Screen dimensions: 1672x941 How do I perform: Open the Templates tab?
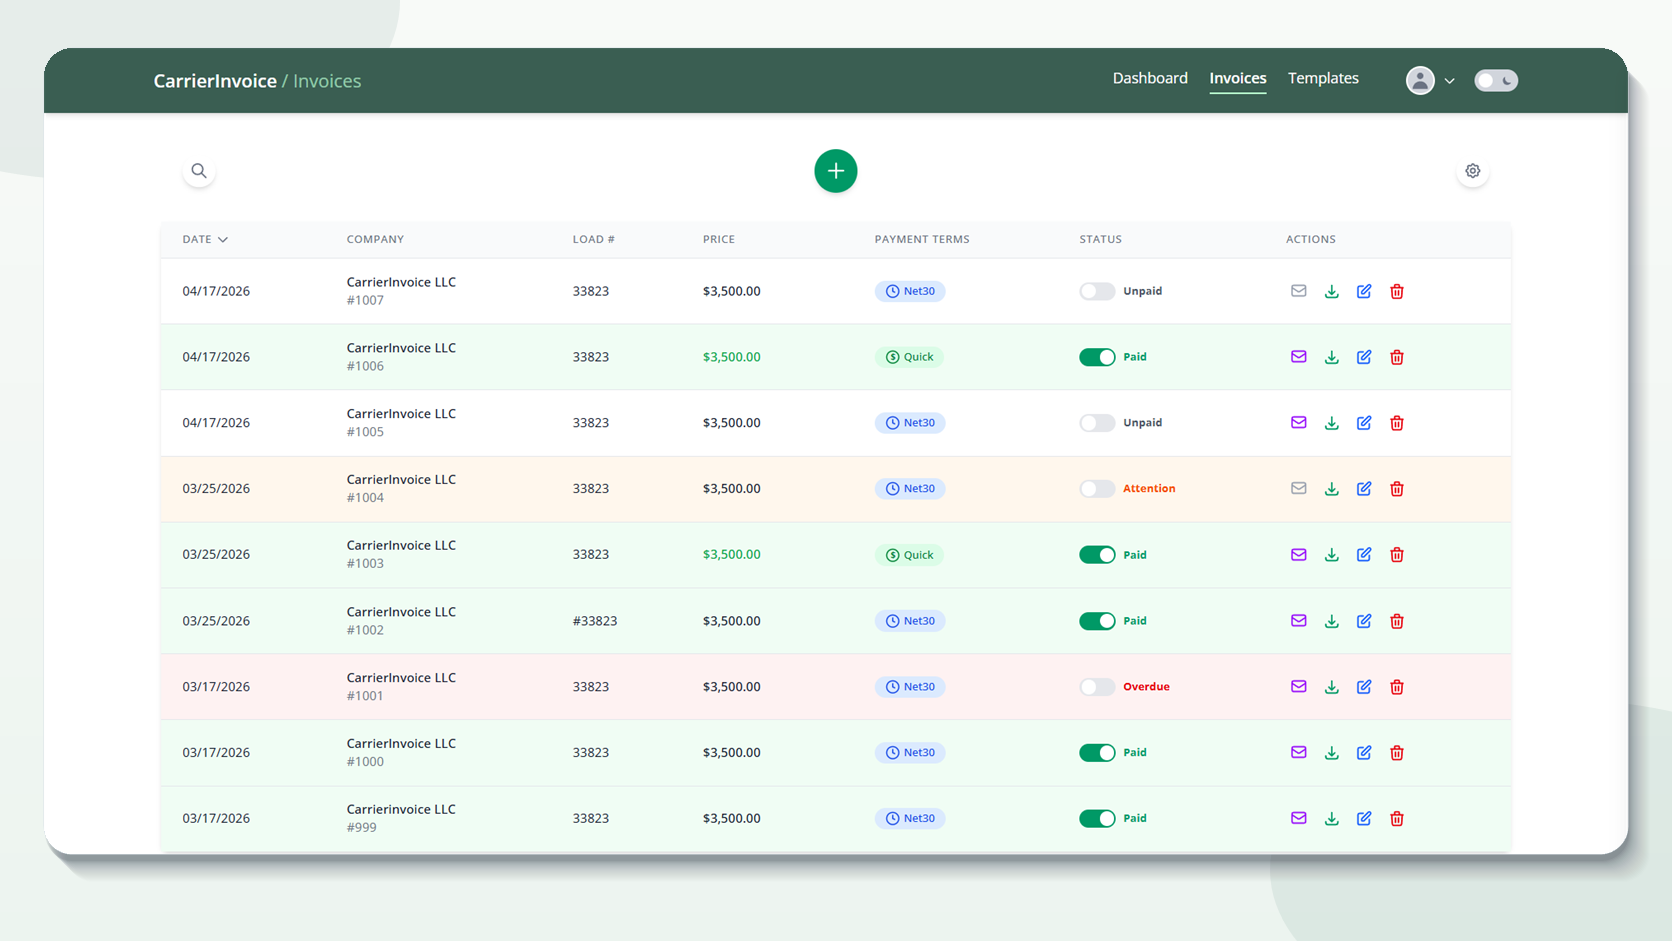pos(1323,78)
